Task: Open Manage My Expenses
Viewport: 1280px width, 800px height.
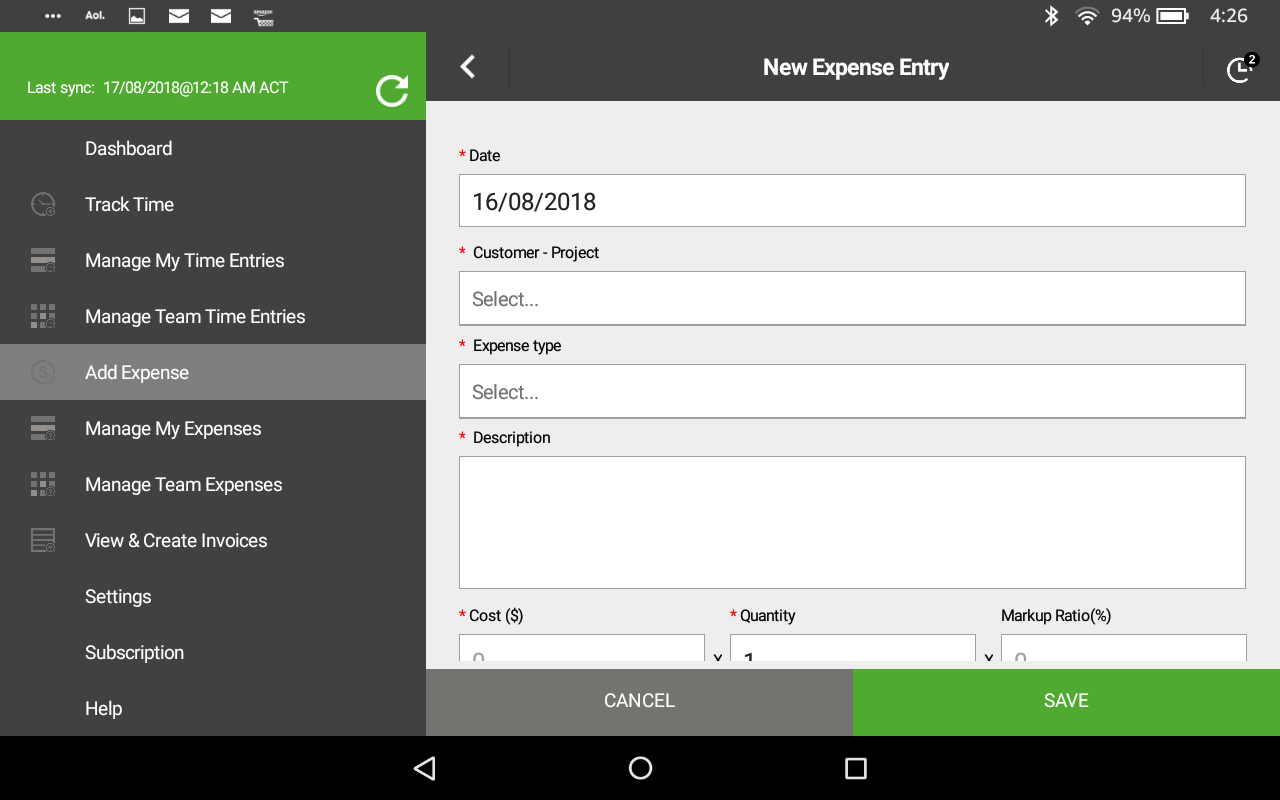Action: tap(213, 428)
